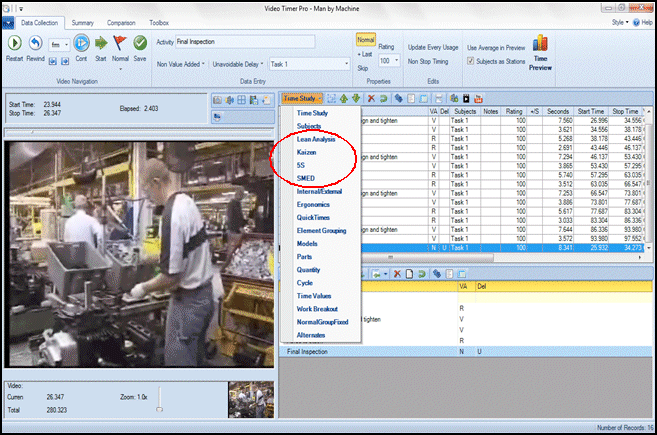Screen dimensions: 657x435
Task: Toggle Subjects as Stations checkbox
Action: click(471, 61)
